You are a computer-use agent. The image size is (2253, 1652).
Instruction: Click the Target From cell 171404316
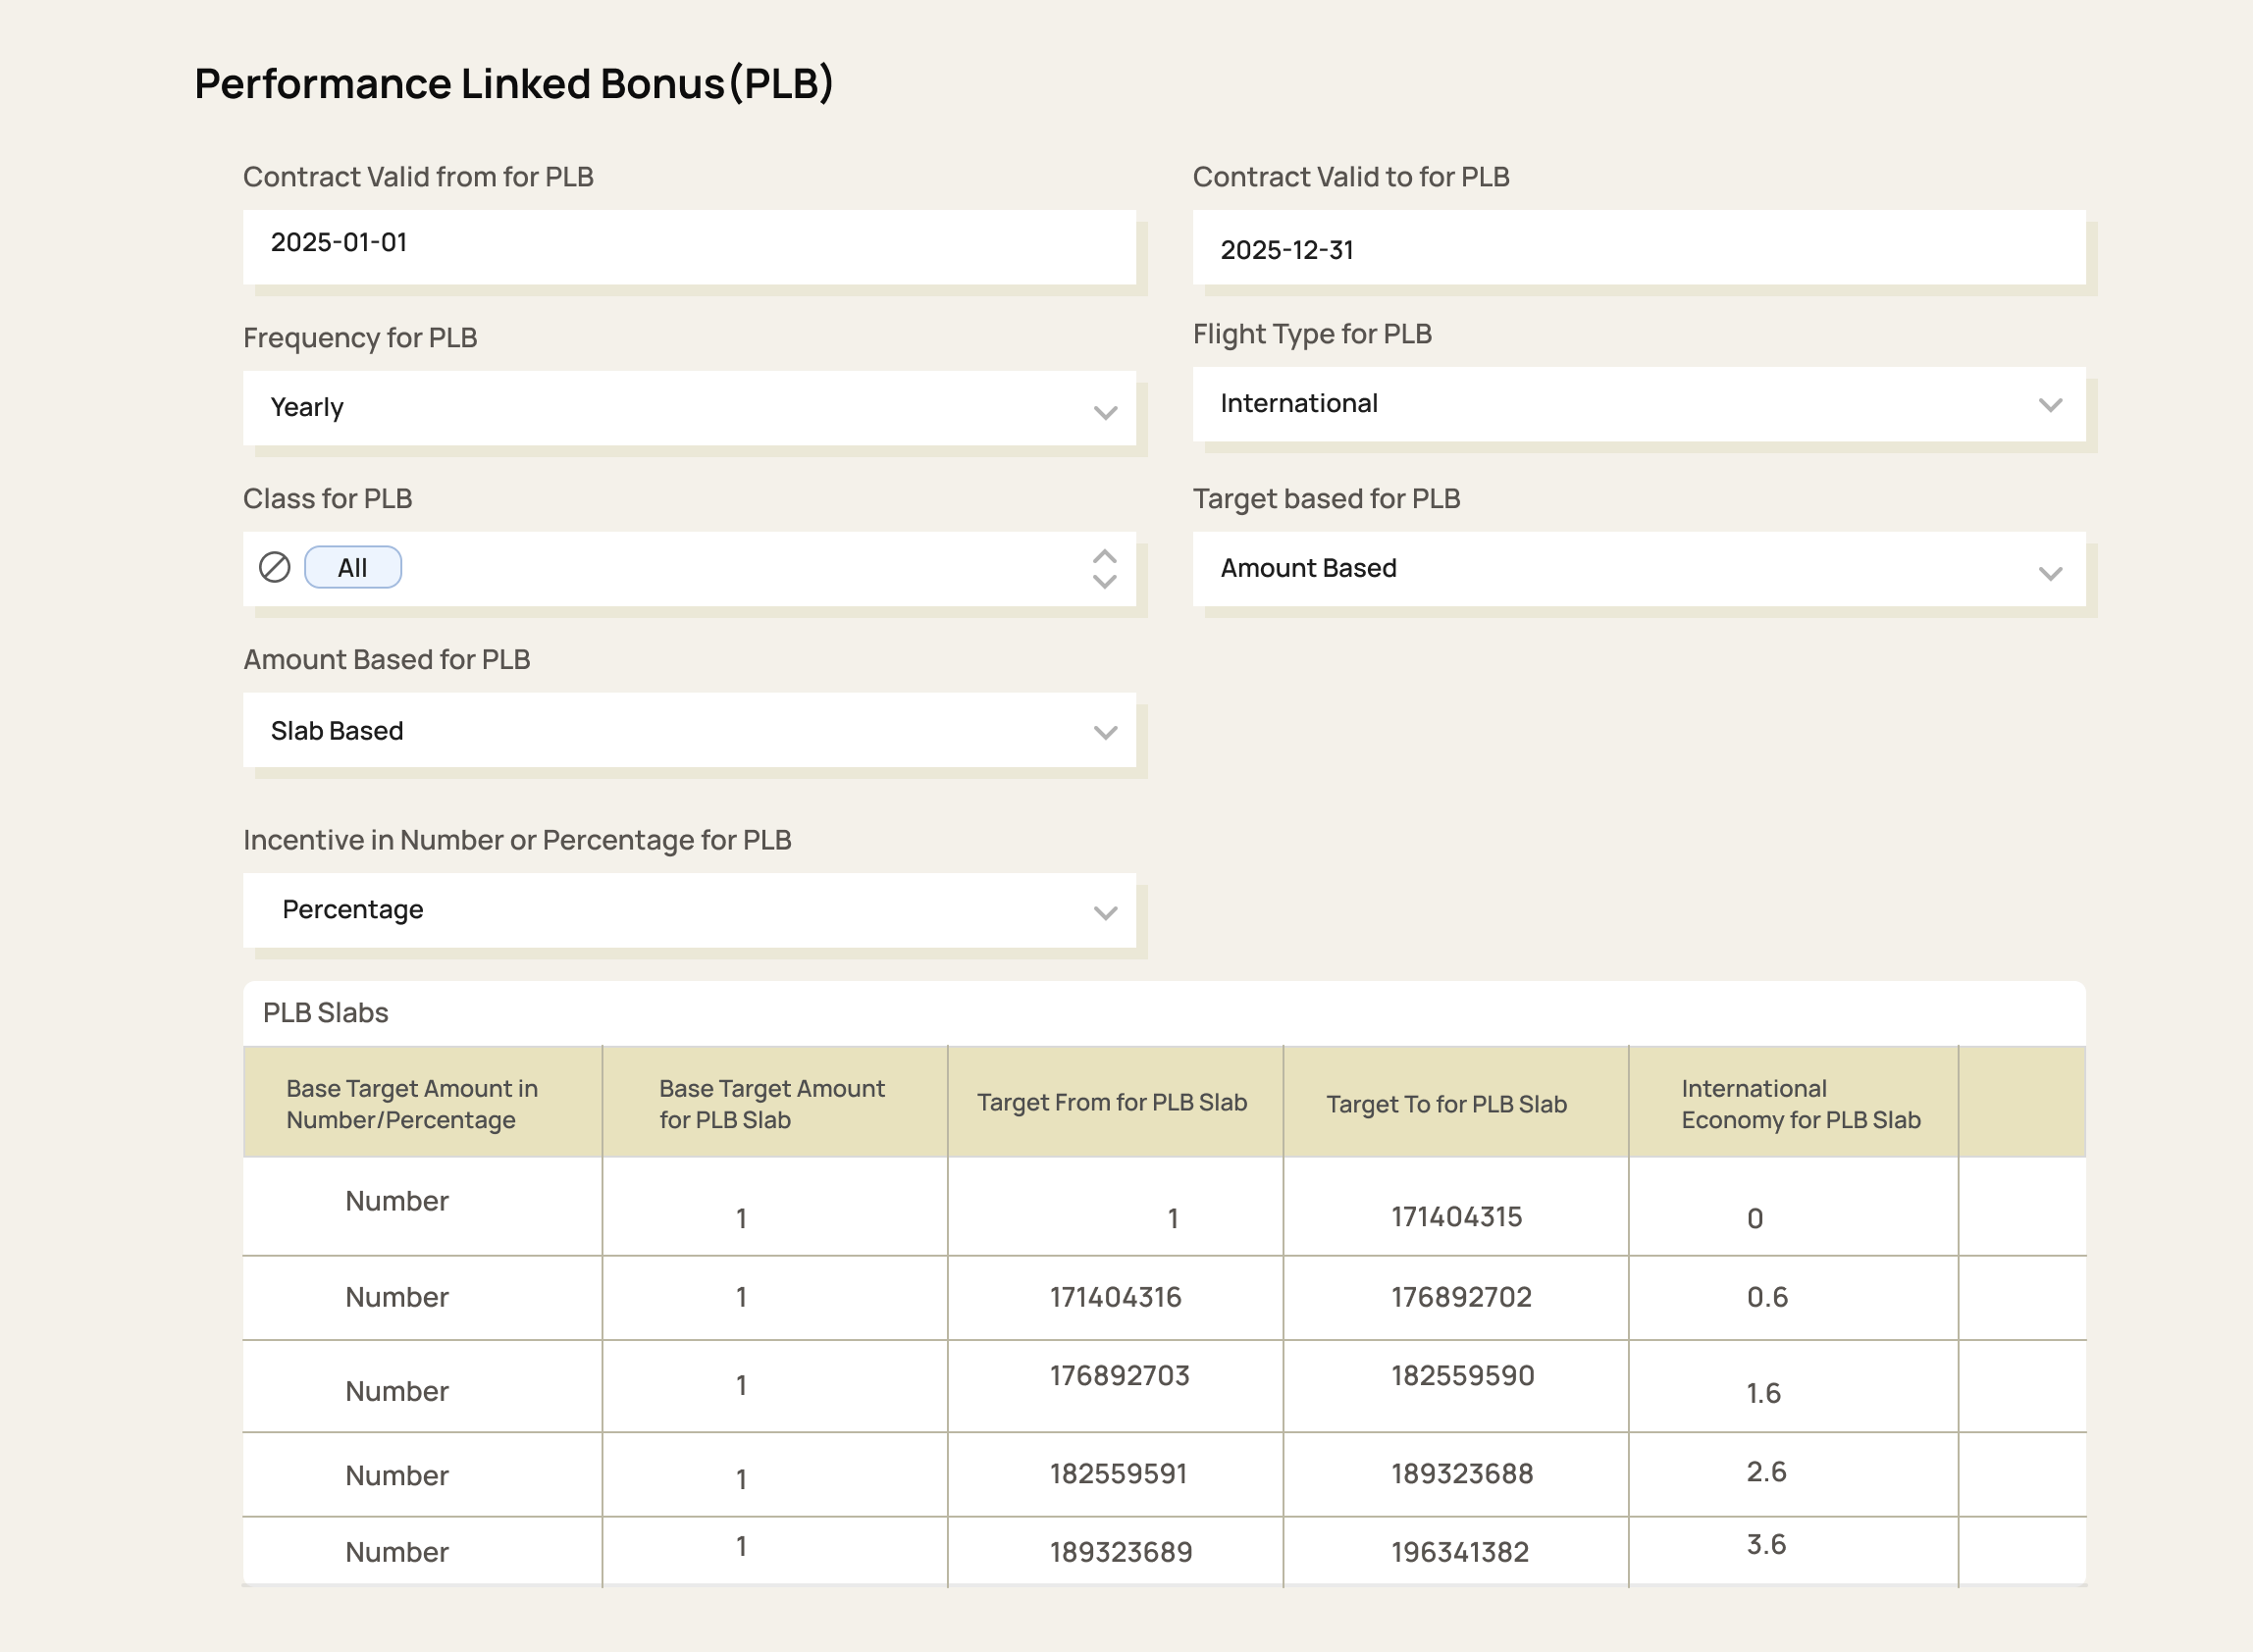coord(1115,1297)
